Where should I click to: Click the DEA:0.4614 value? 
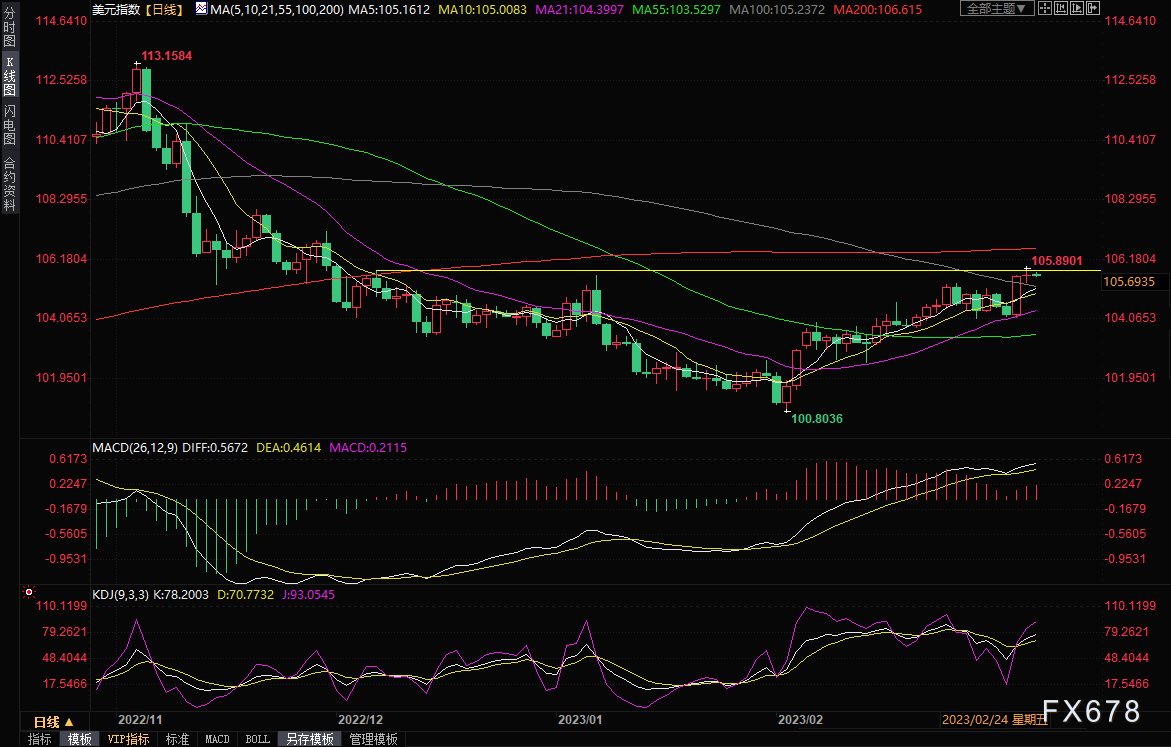click(x=288, y=447)
